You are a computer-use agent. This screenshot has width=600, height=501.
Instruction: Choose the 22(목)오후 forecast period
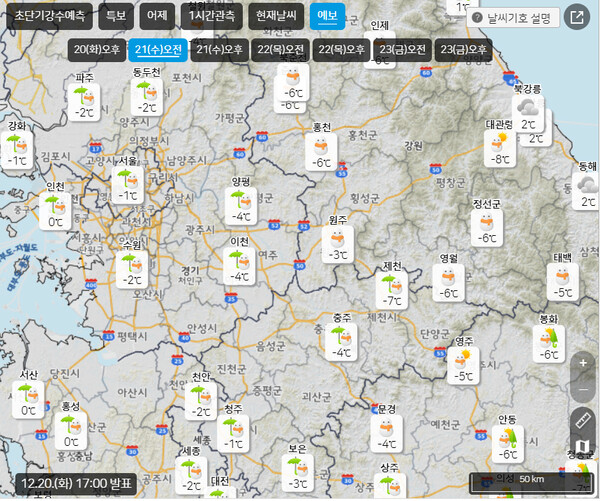pyautogui.click(x=341, y=50)
